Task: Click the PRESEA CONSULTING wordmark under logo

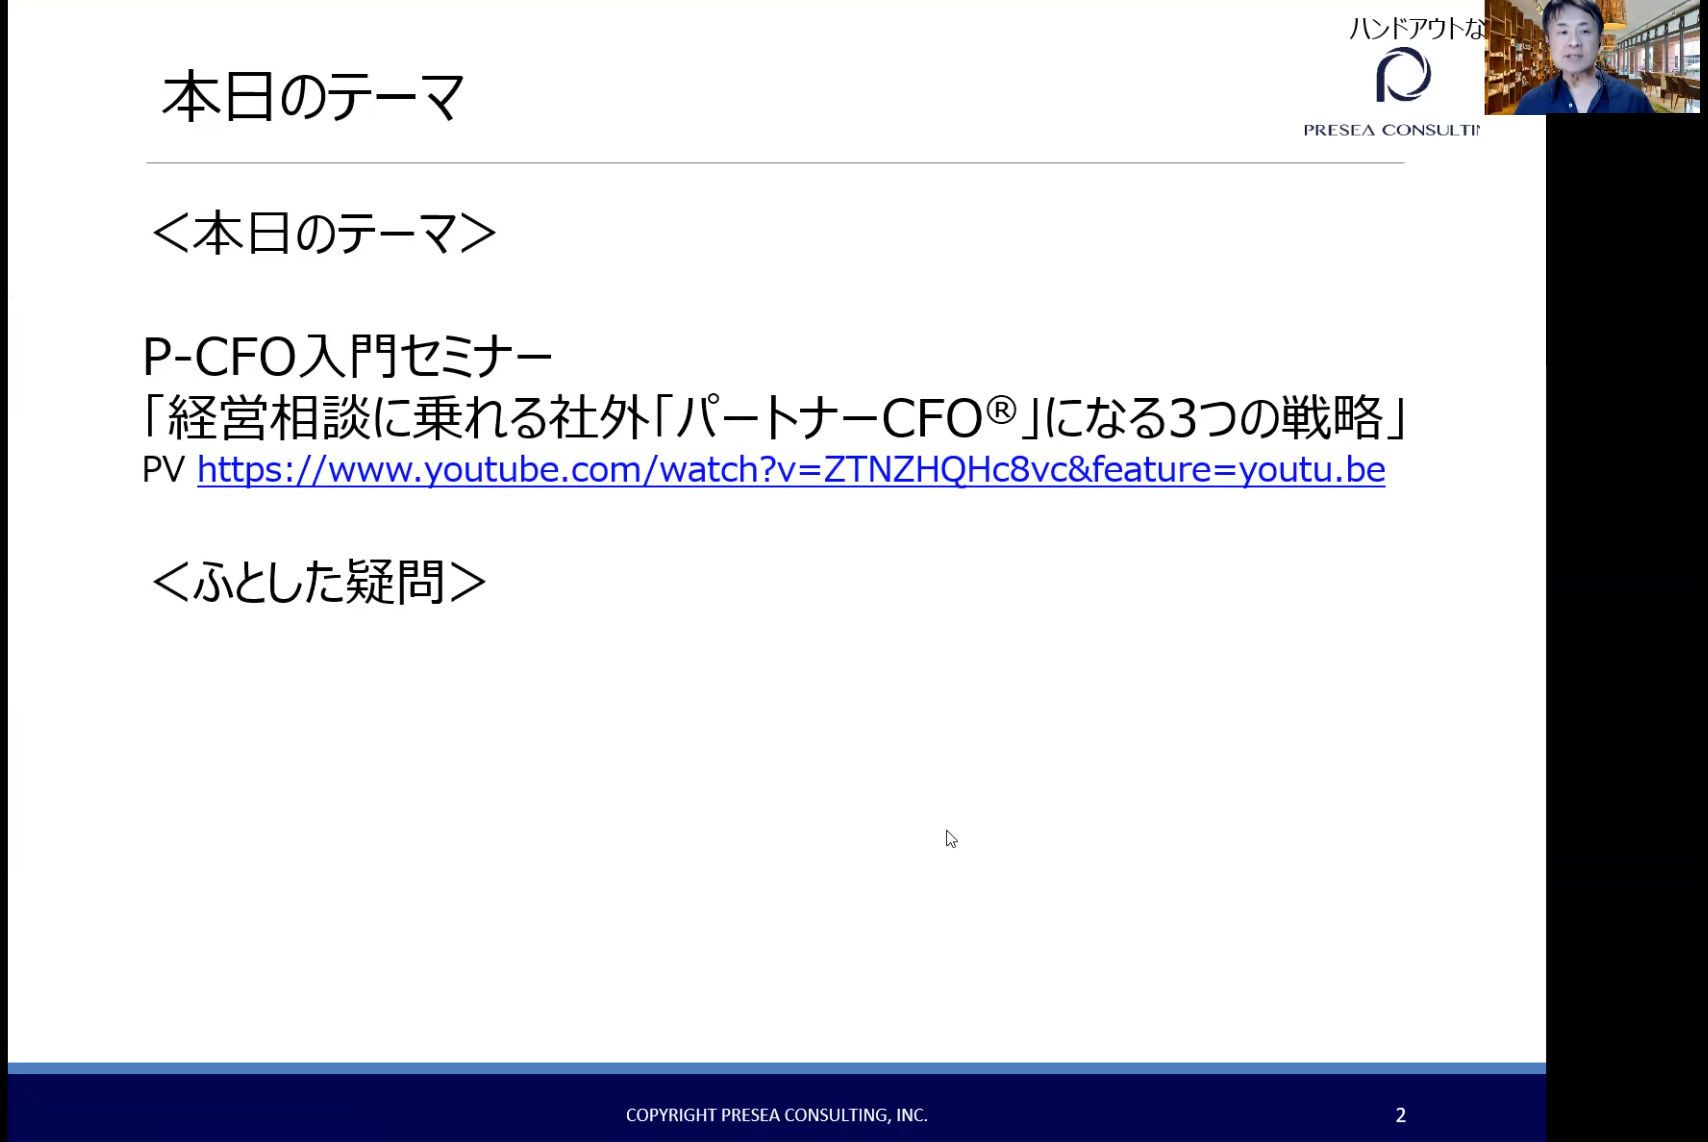Action: click(1391, 130)
